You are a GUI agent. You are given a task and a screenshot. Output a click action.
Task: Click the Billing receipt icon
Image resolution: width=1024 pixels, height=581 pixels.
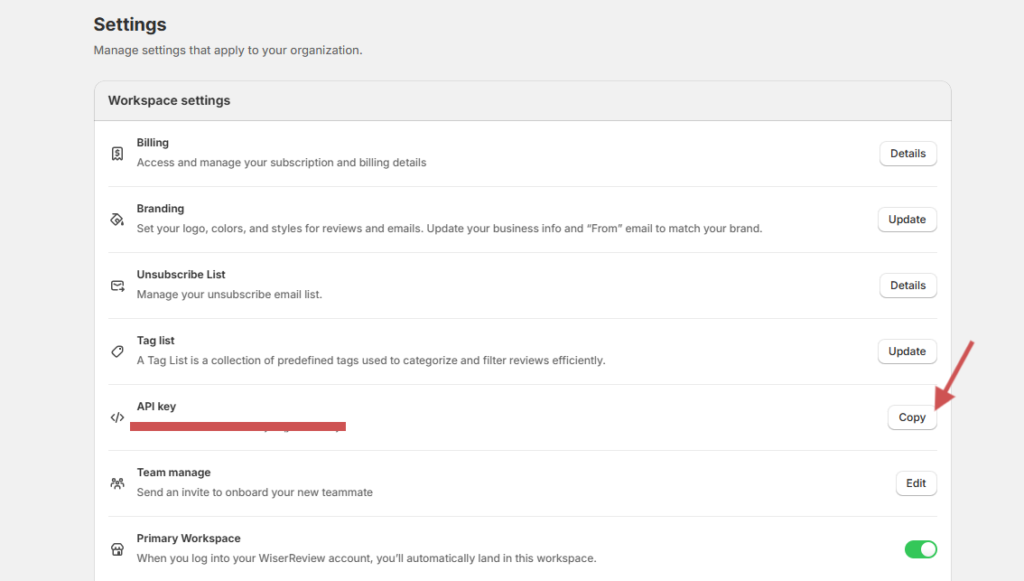[117, 154]
